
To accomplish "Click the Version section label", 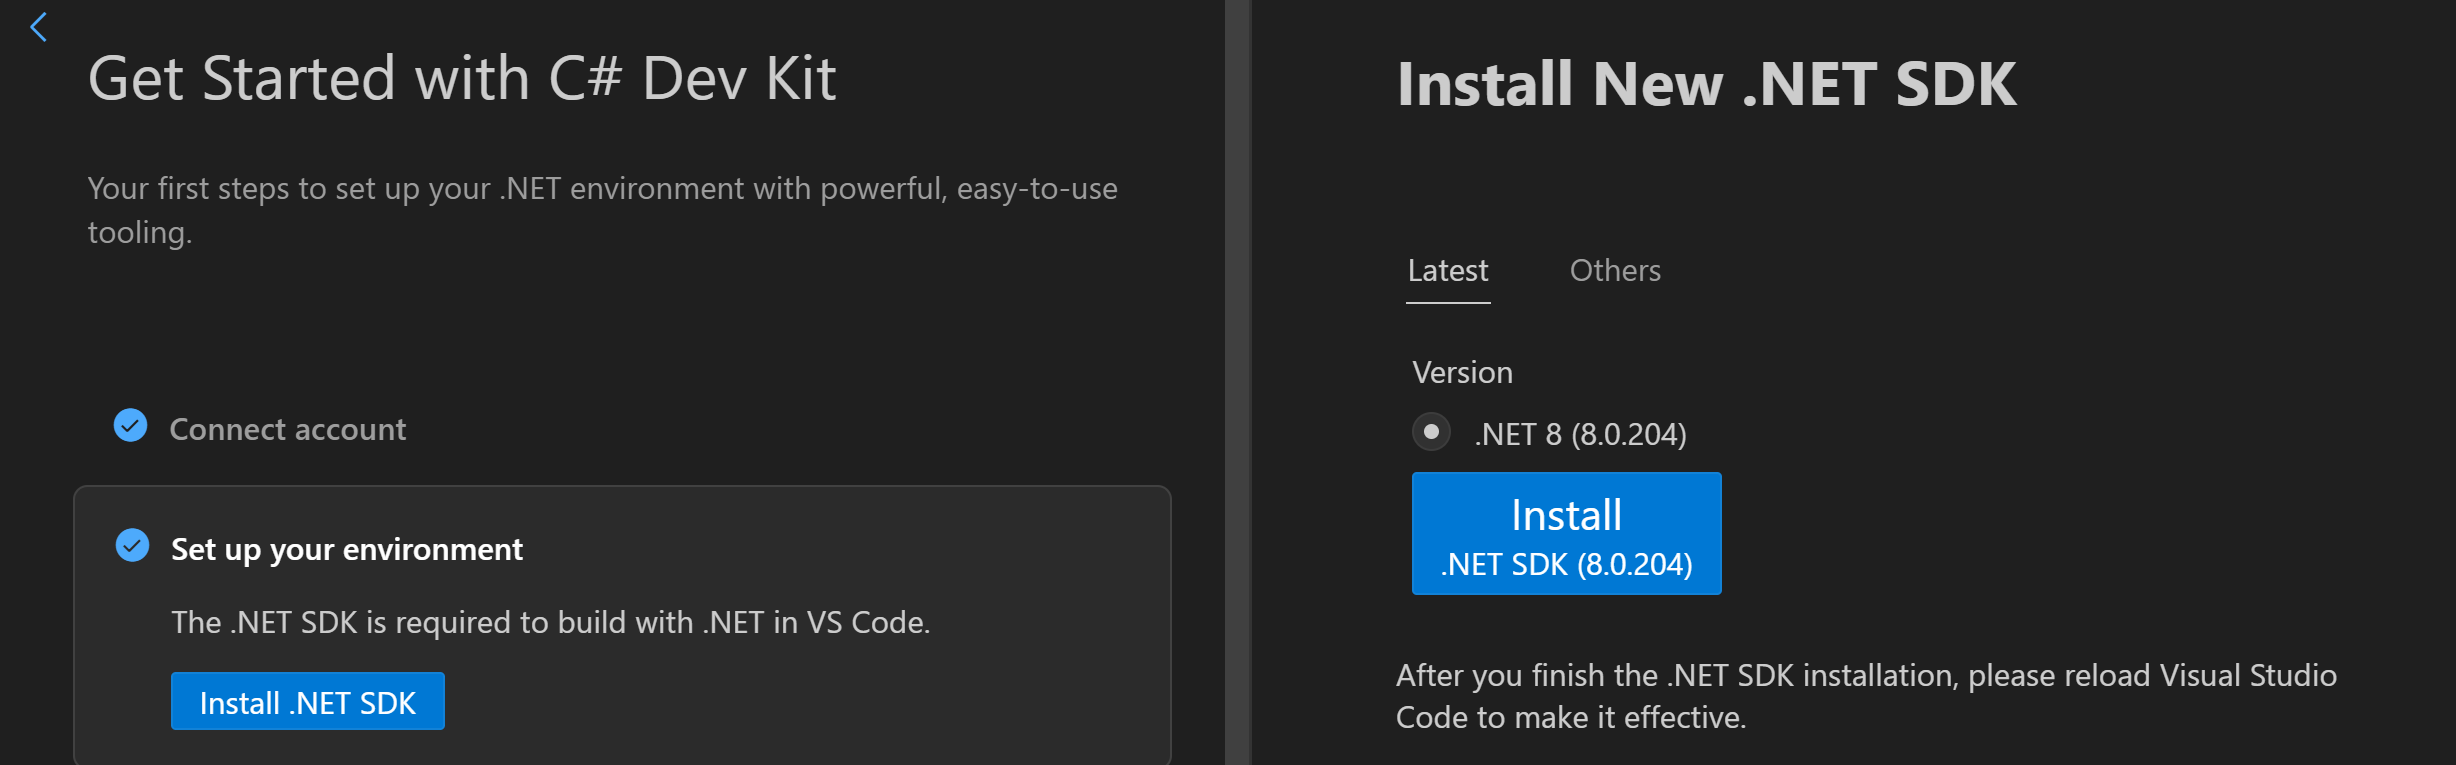I will [x=1462, y=373].
